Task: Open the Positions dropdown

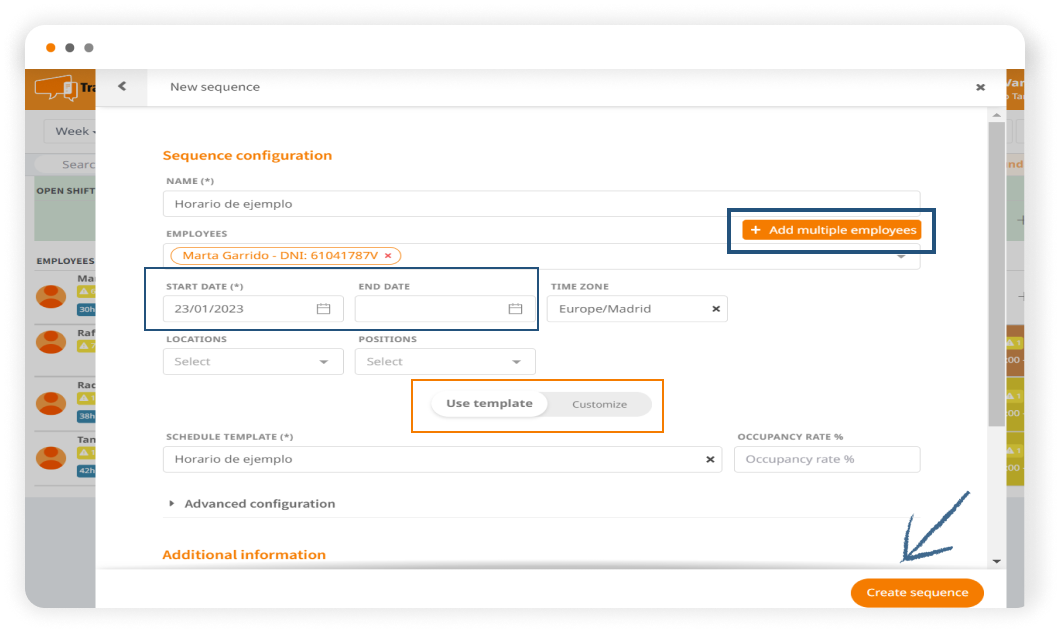Action: point(444,362)
